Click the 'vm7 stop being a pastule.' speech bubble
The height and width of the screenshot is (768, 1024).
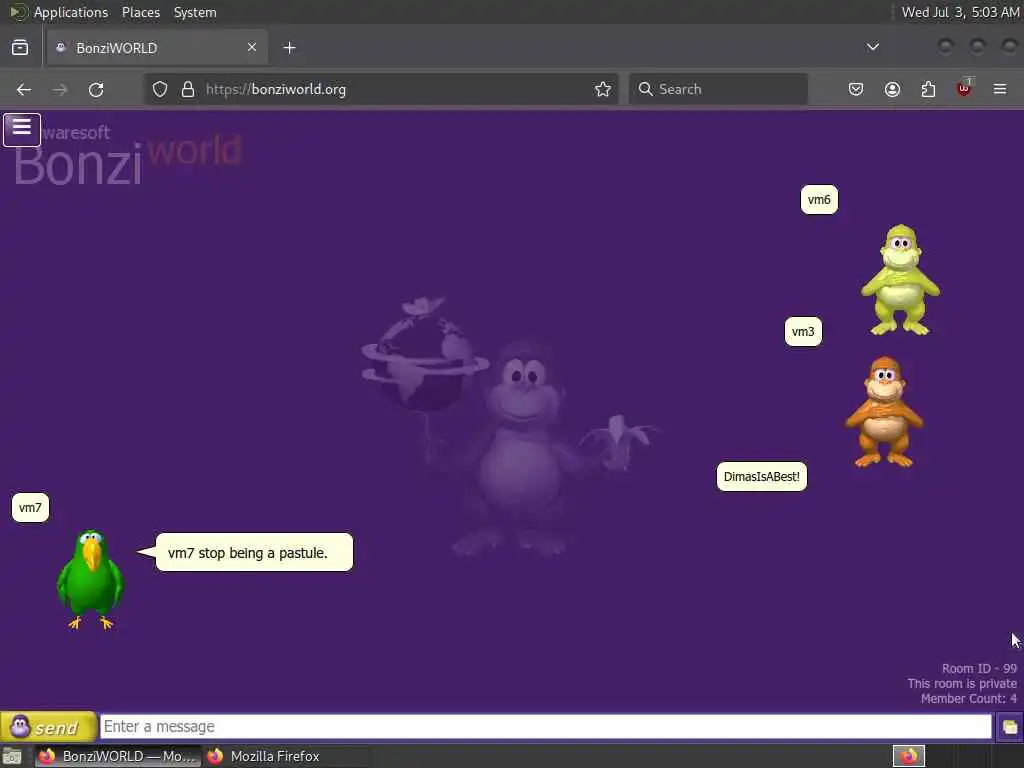pos(254,552)
